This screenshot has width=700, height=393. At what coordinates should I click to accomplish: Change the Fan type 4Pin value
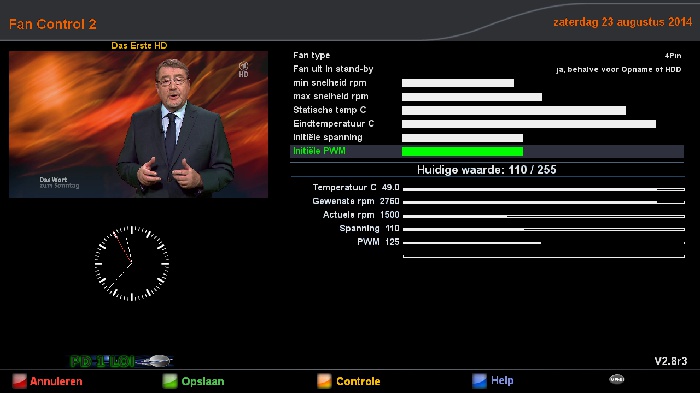(673, 55)
